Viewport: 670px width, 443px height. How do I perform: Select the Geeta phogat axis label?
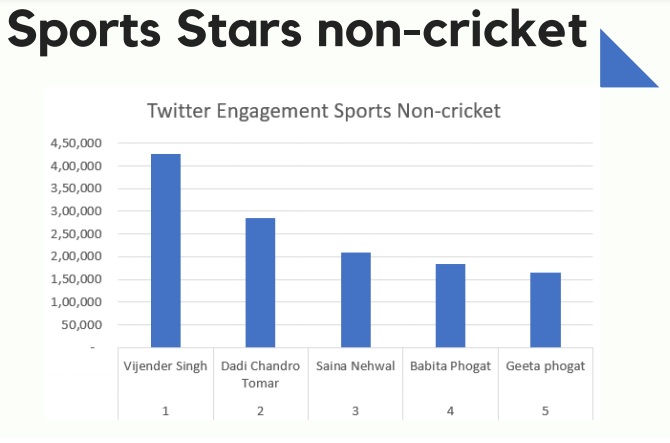545,366
